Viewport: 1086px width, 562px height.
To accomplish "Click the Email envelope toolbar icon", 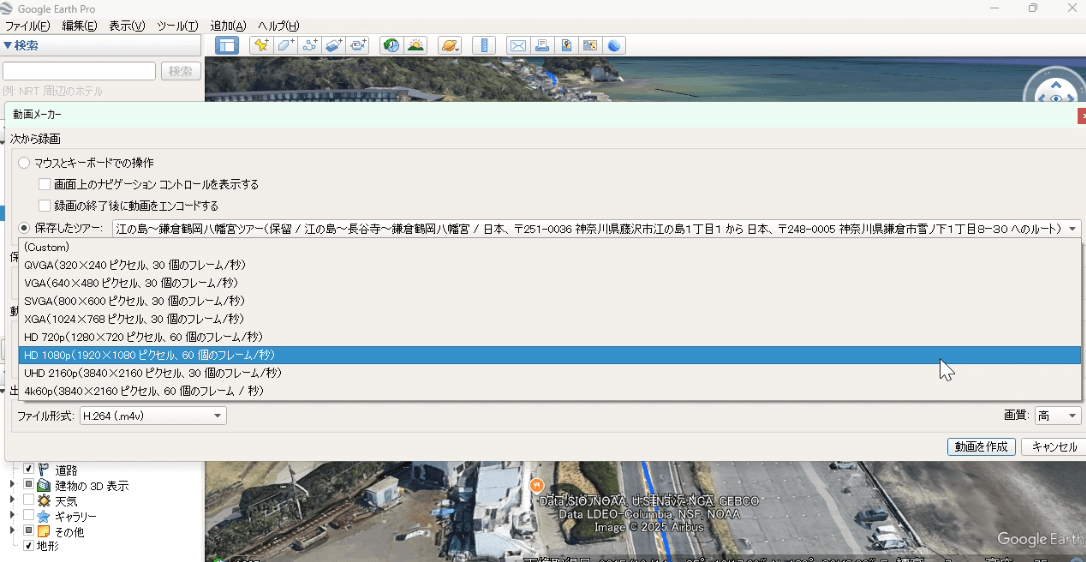I will coord(517,45).
